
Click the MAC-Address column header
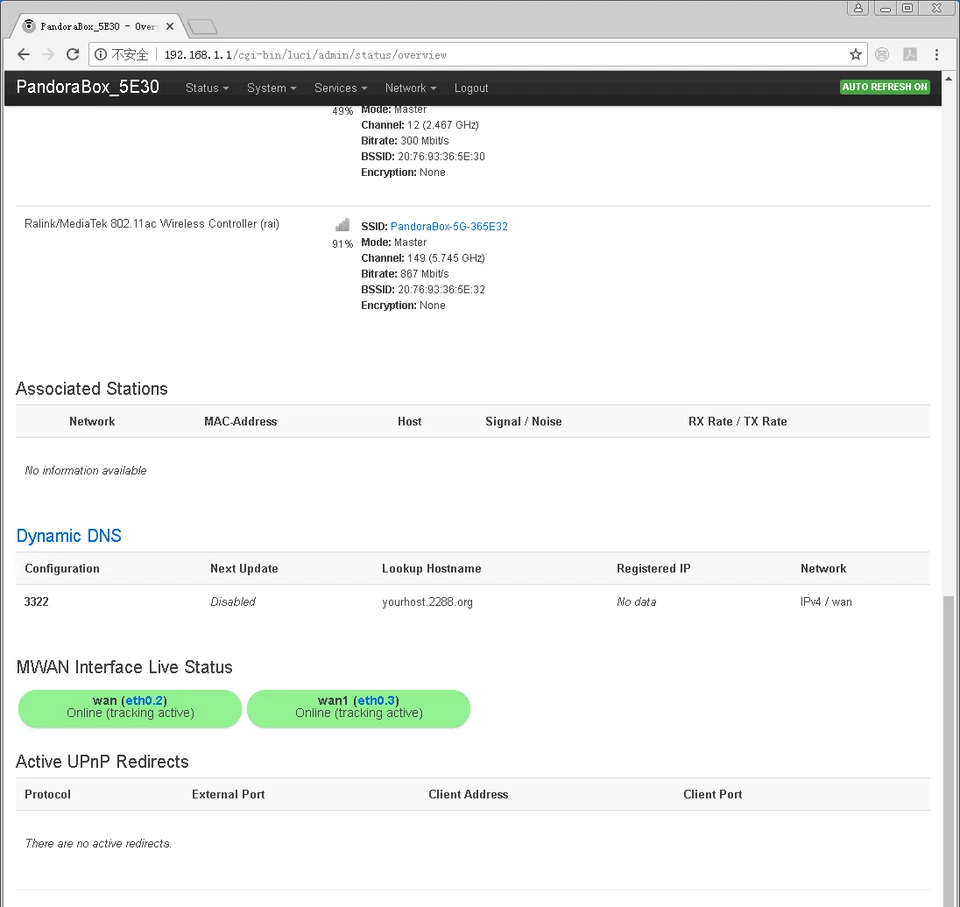tap(241, 421)
